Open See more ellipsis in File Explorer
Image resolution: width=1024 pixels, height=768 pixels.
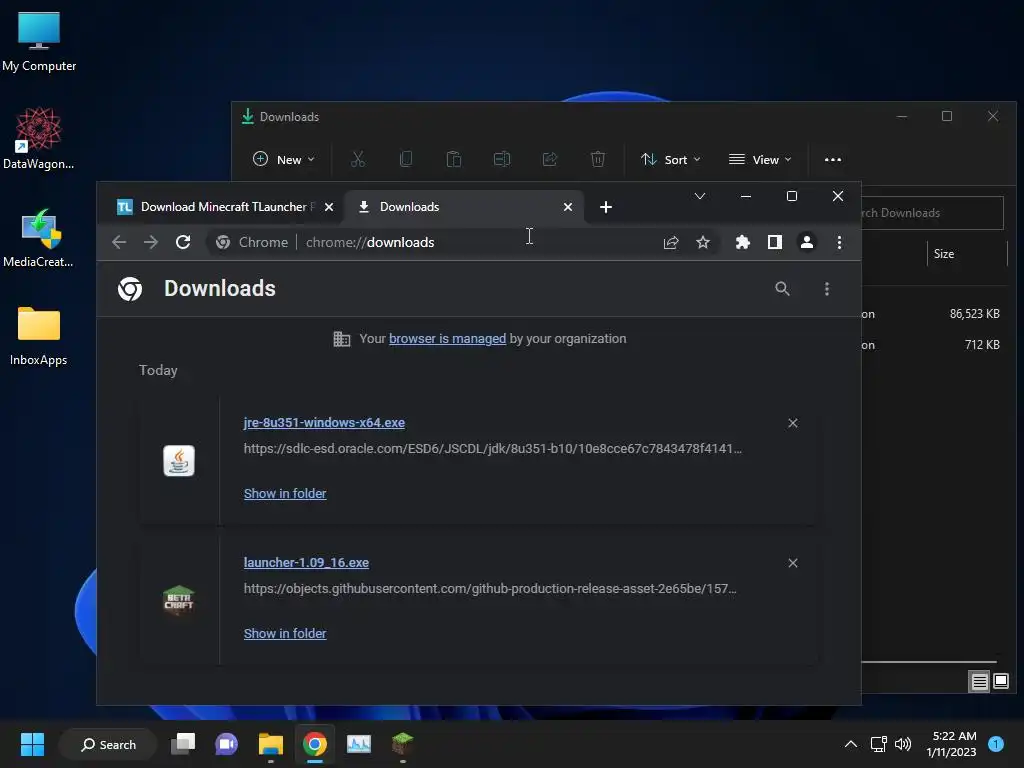[x=833, y=159]
